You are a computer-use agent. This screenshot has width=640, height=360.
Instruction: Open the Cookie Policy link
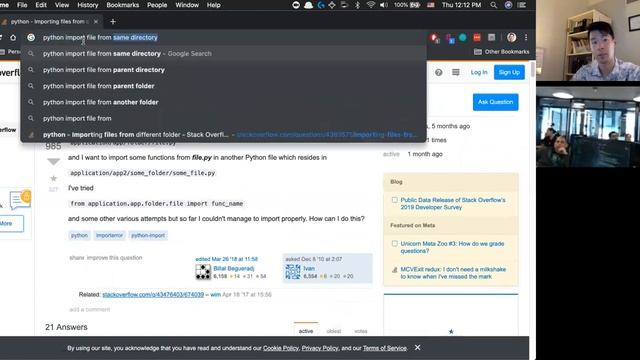click(281, 348)
